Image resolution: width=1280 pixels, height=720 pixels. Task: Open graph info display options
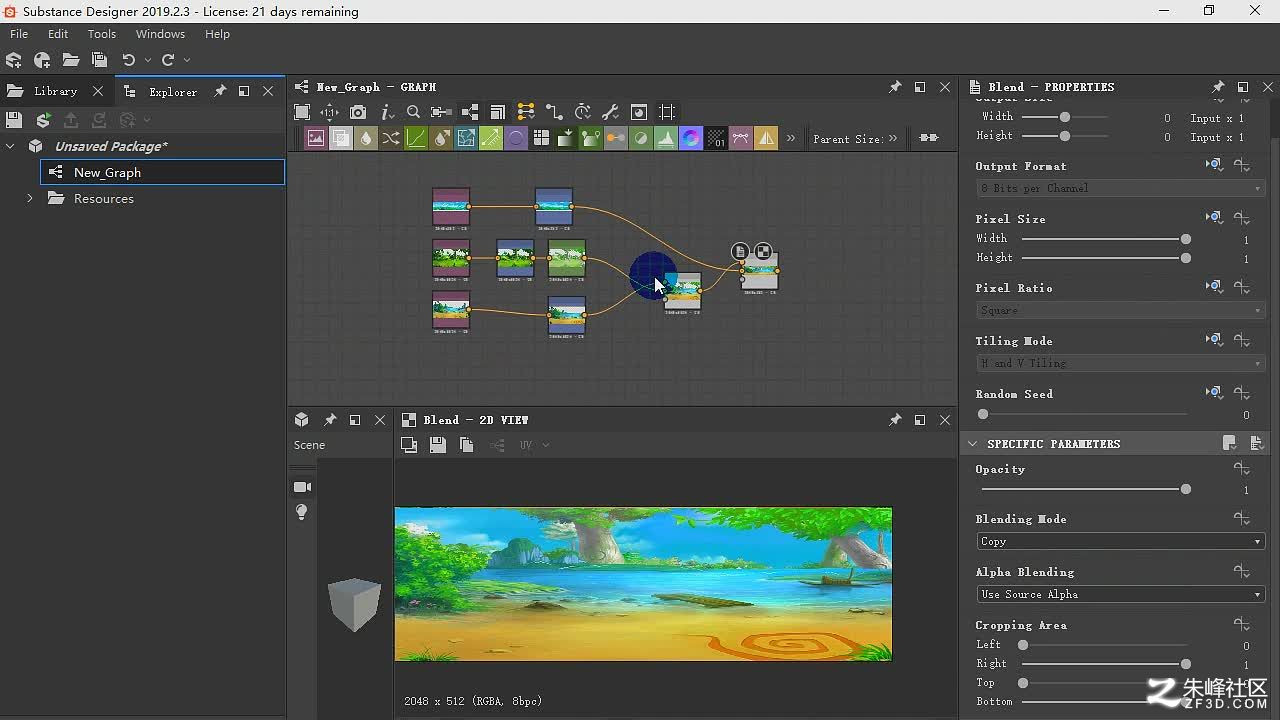[x=386, y=112]
